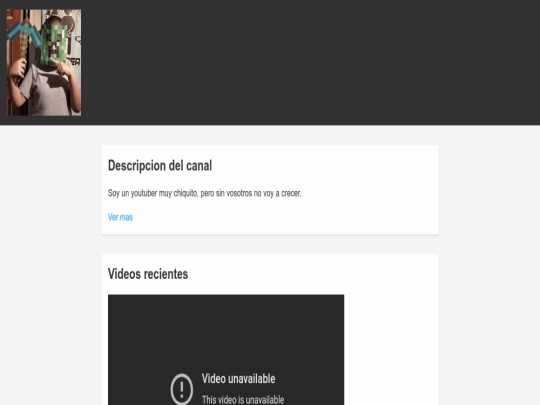Select the 'Videos recientes' heading
The height and width of the screenshot is (405, 540).
(148, 274)
